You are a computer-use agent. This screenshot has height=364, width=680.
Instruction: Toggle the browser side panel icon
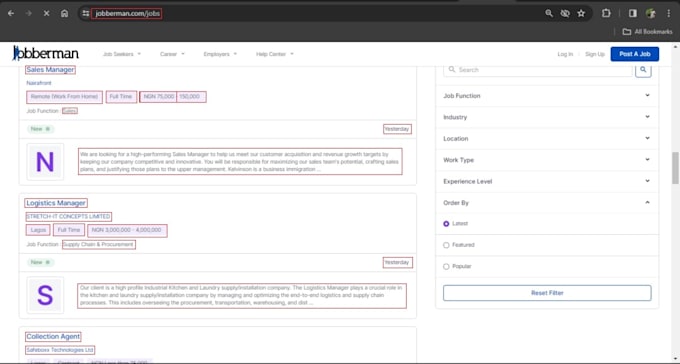click(633, 13)
